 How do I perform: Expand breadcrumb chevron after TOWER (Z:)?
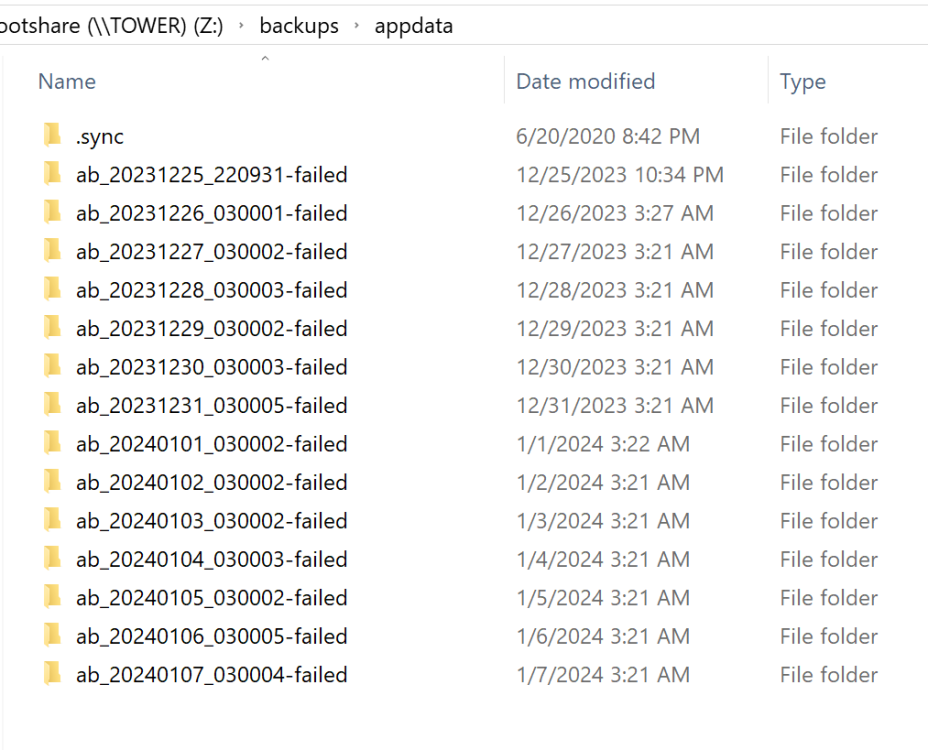coord(241,25)
